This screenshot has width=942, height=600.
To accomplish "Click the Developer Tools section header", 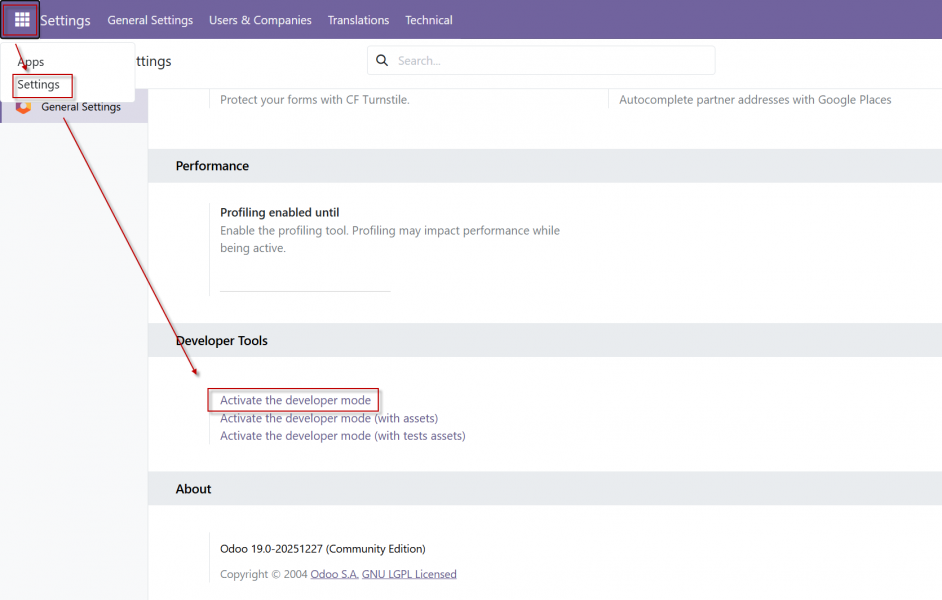I will [x=222, y=341].
